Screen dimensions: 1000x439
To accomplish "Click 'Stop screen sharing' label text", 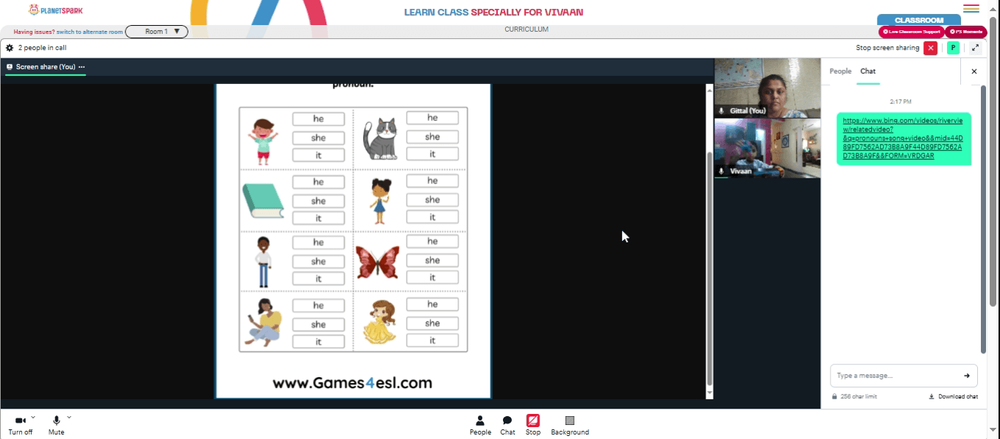I will [887, 48].
